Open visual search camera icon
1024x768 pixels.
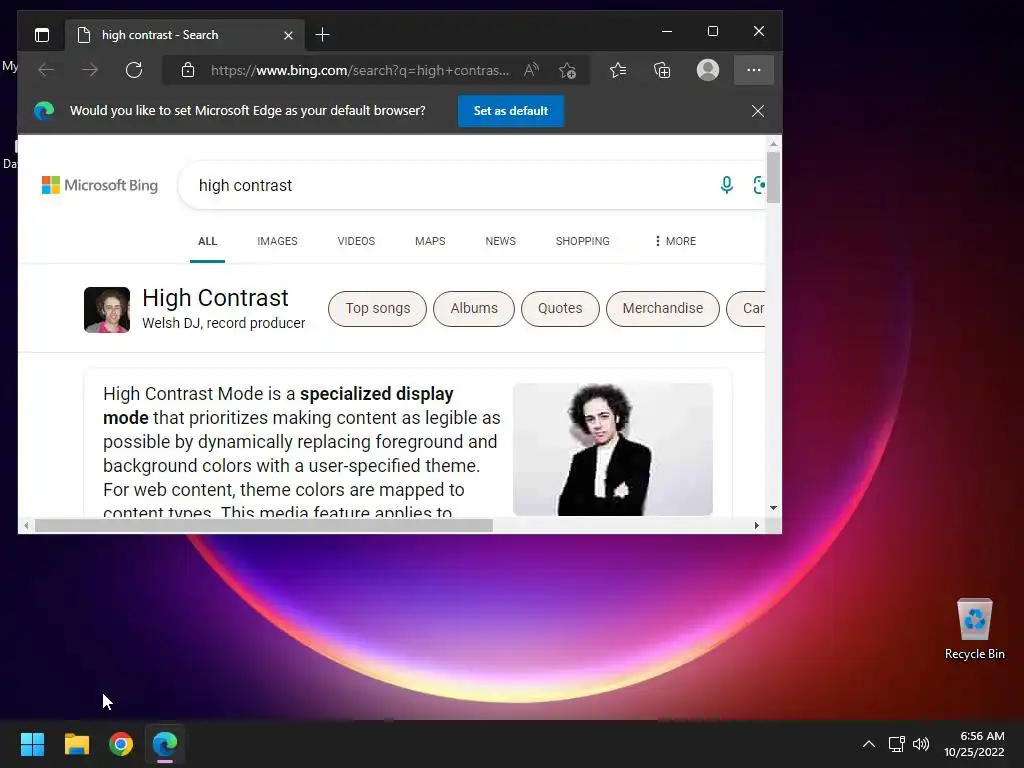[759, 185]
